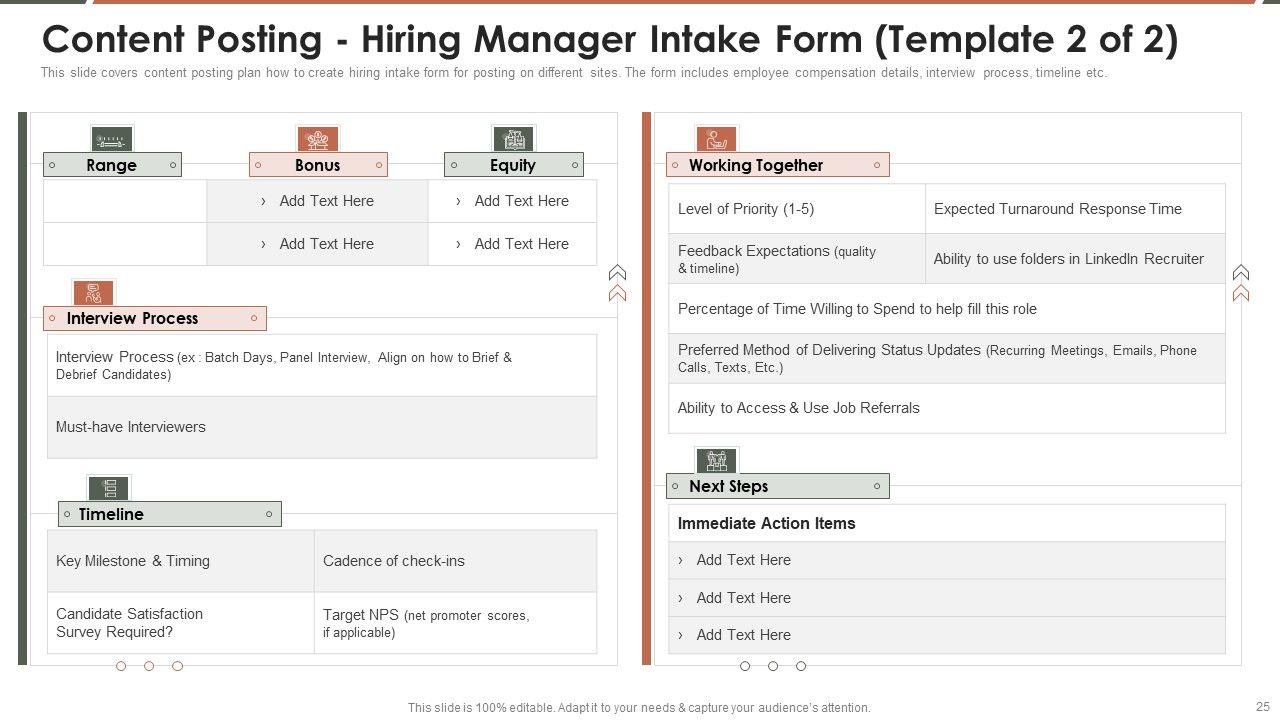1280x720 pixels.
Task: Select the Interview Process section icon
Action: coord(93,293)
